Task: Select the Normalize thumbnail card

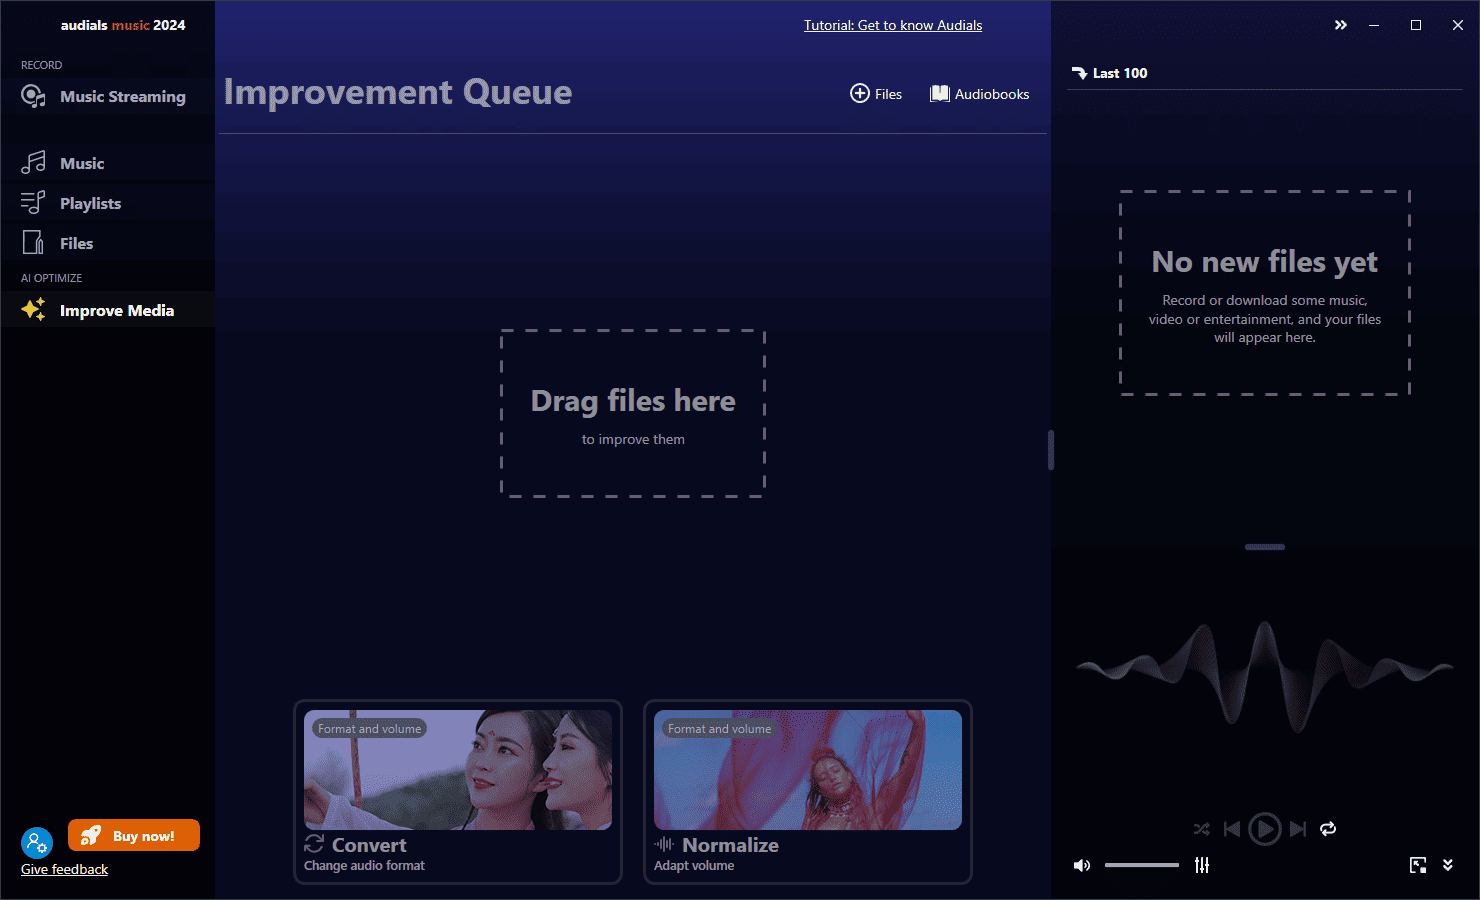Action: click(x=807, y=770)
